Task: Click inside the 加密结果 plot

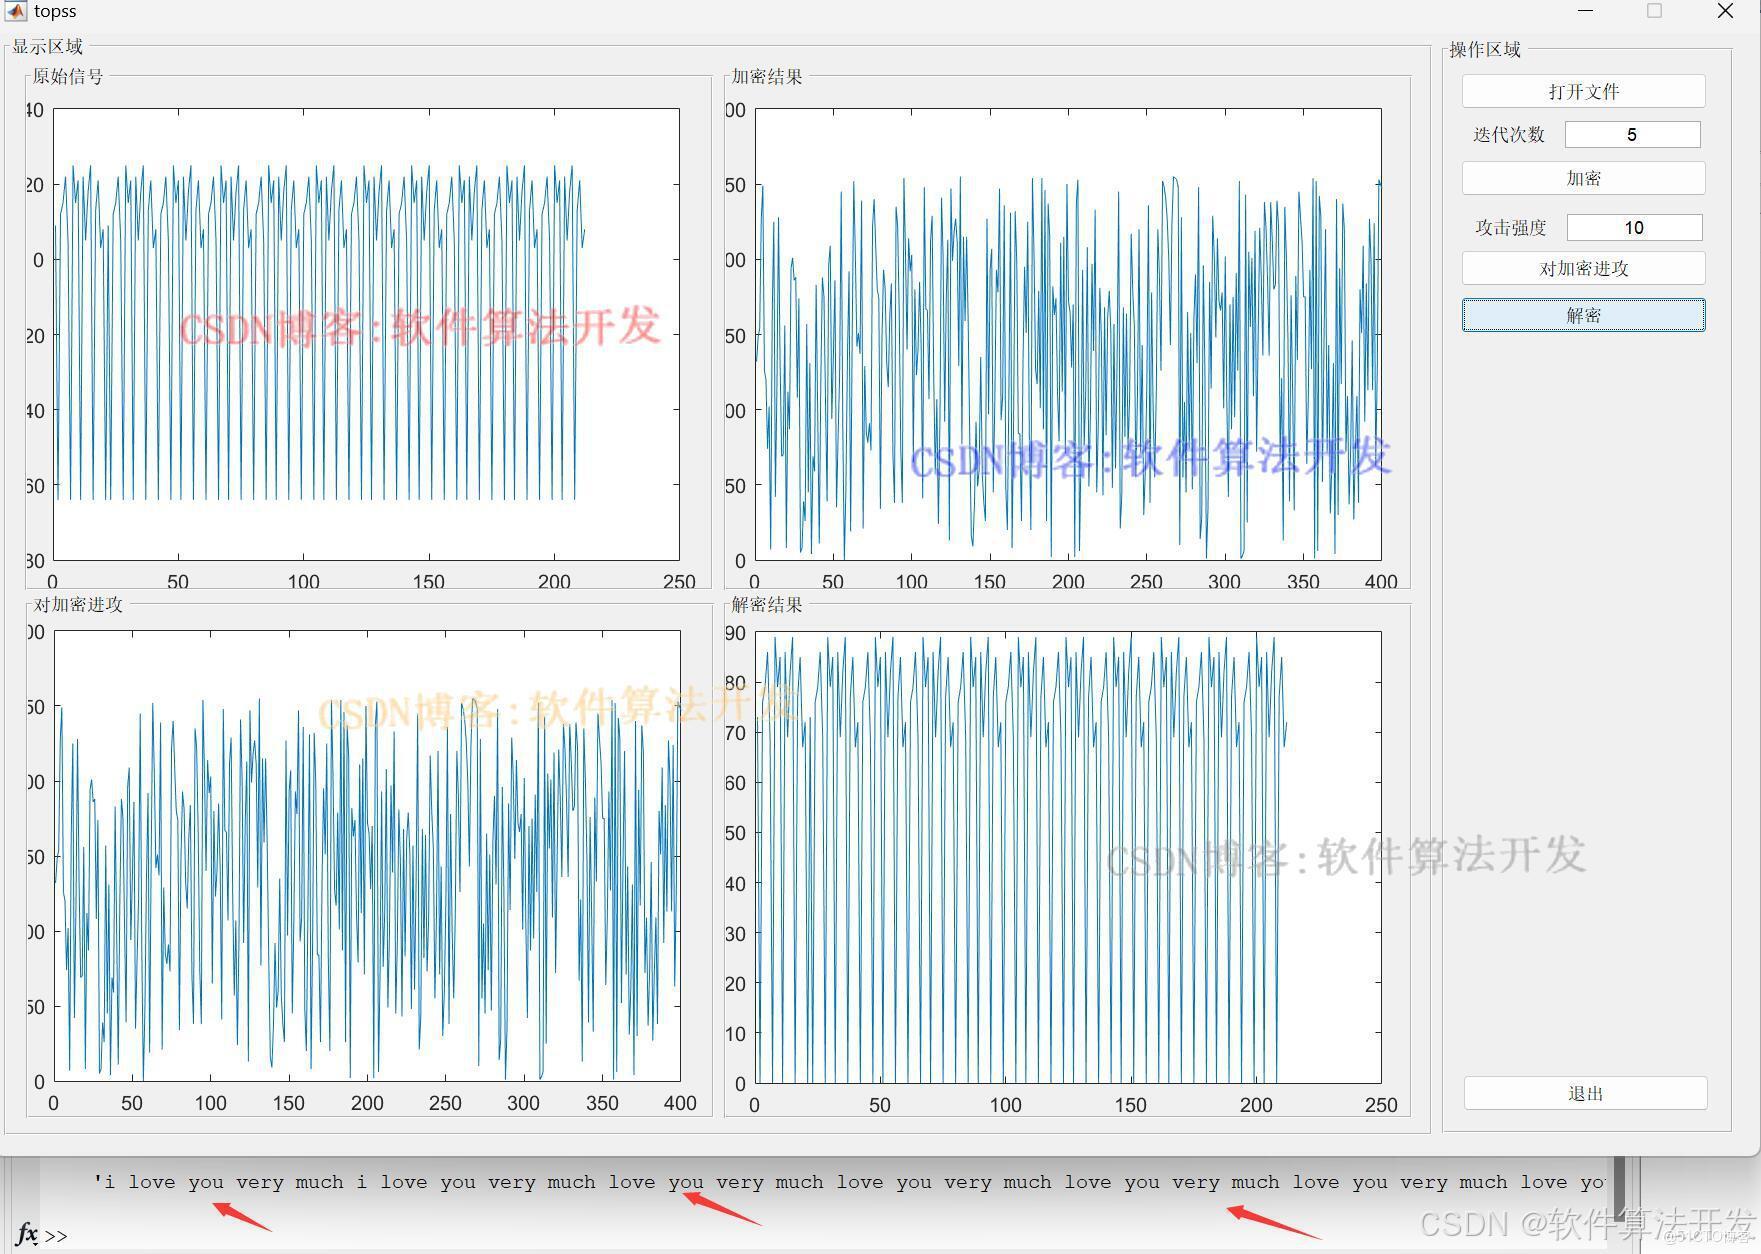Action: (1068, 334)
